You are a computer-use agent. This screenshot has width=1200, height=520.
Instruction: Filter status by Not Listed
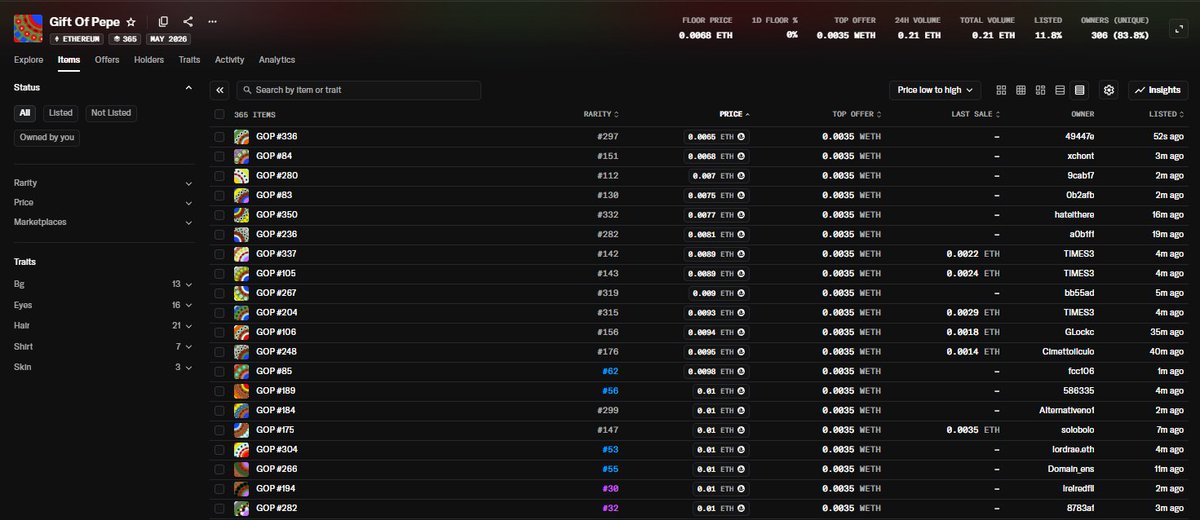tap(111, 113)
